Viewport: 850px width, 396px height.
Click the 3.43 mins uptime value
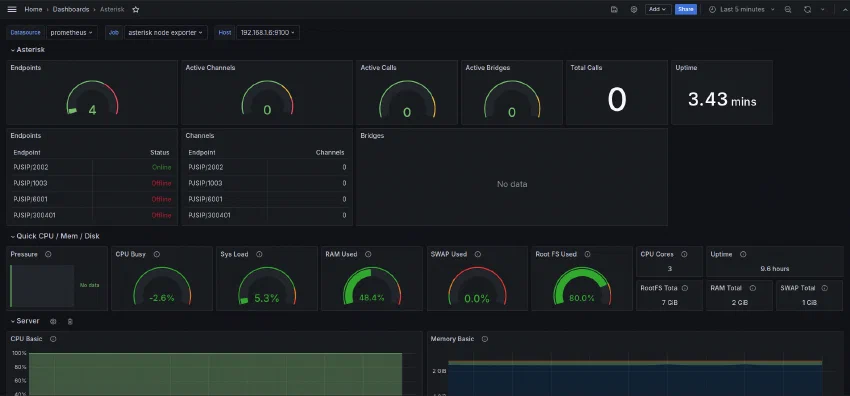(722, 99)
